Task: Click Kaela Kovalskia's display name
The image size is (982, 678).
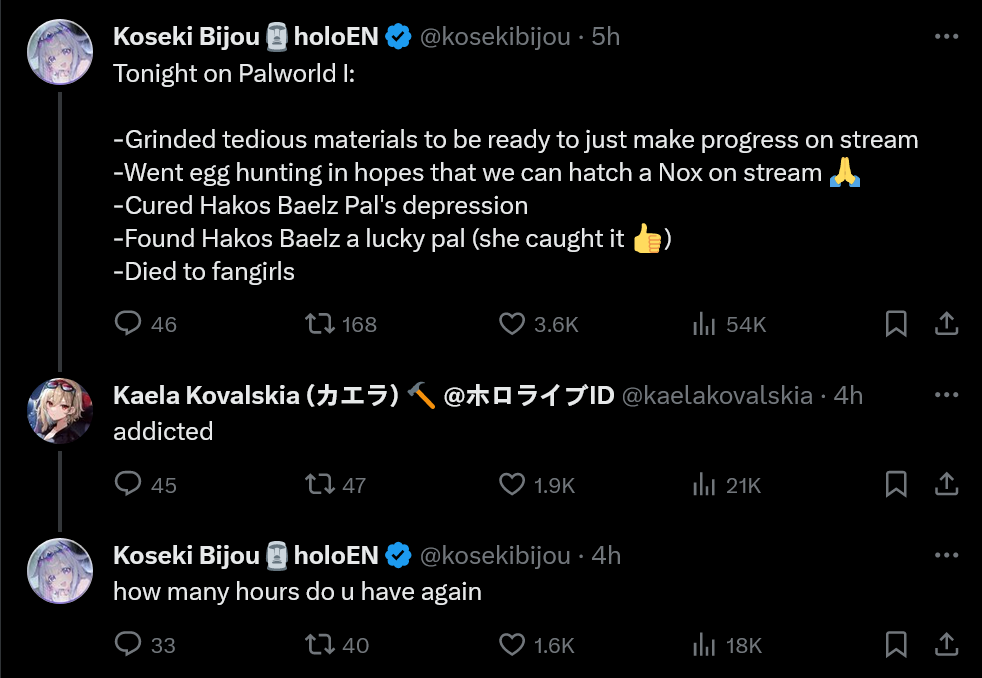Action: pos(255,396)
